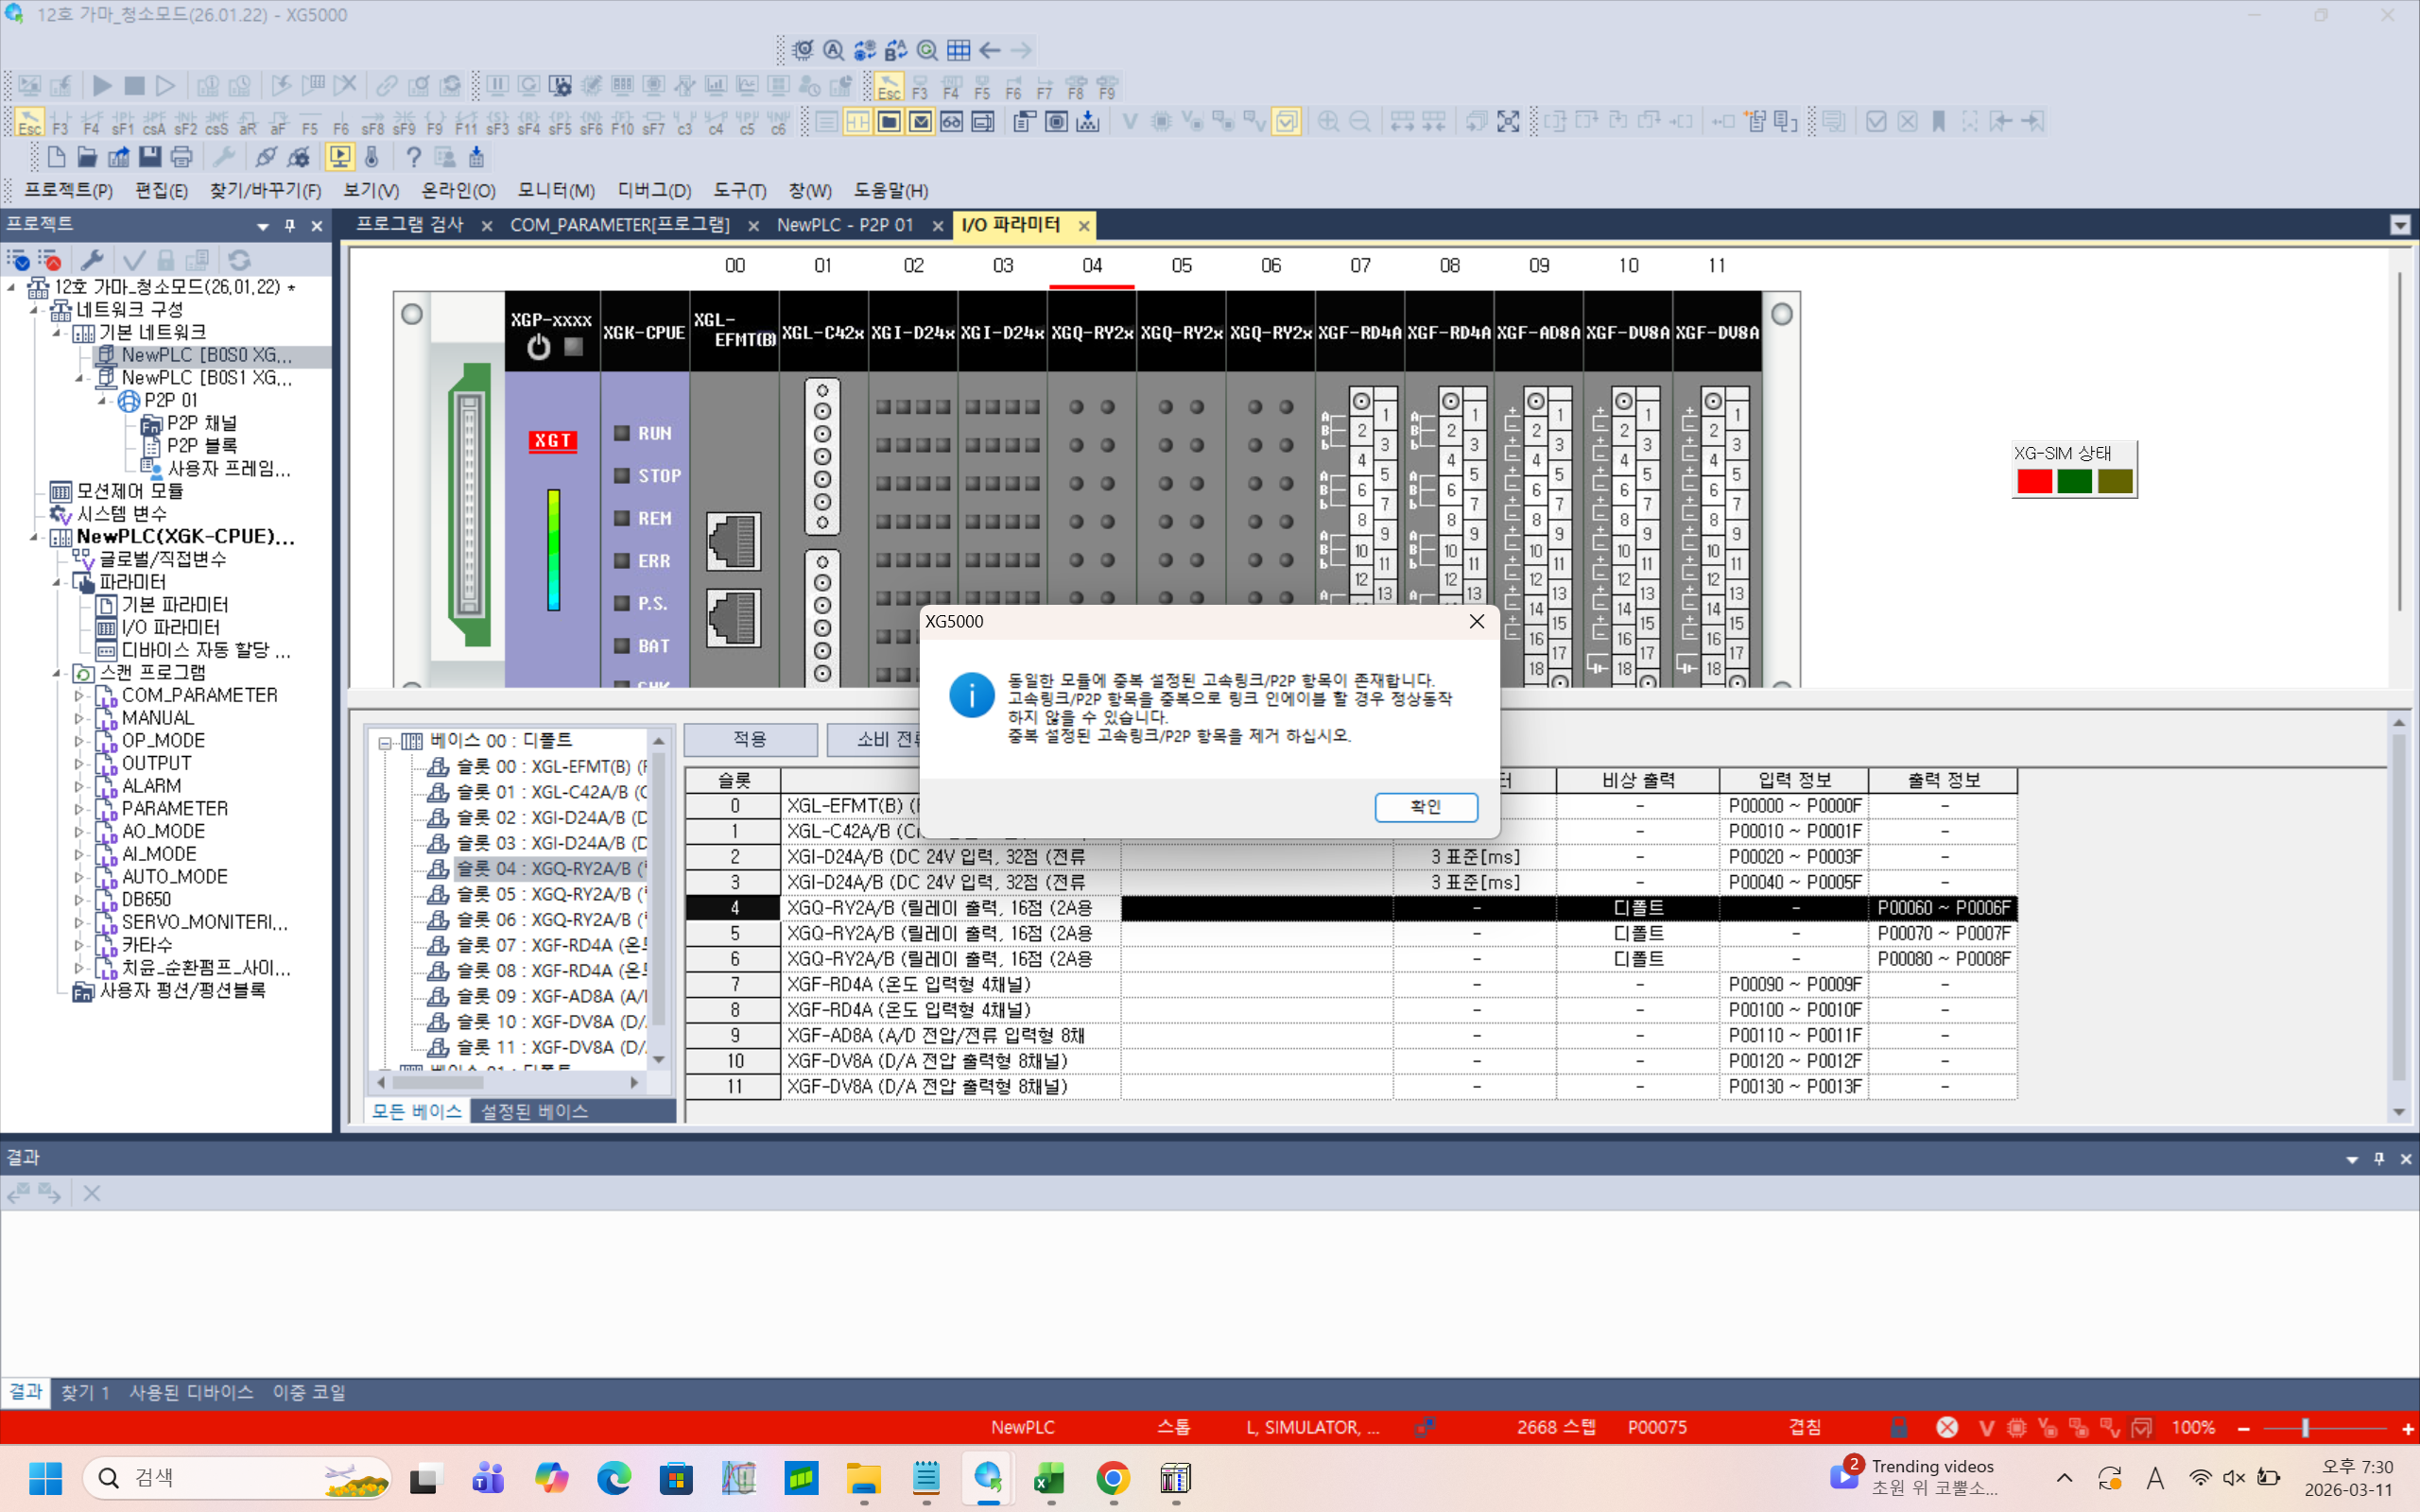Toggle the highlighted folder view icon
Image resolution: width=2420 pixels, height=1512 pixels.
(x=889, y=122)
